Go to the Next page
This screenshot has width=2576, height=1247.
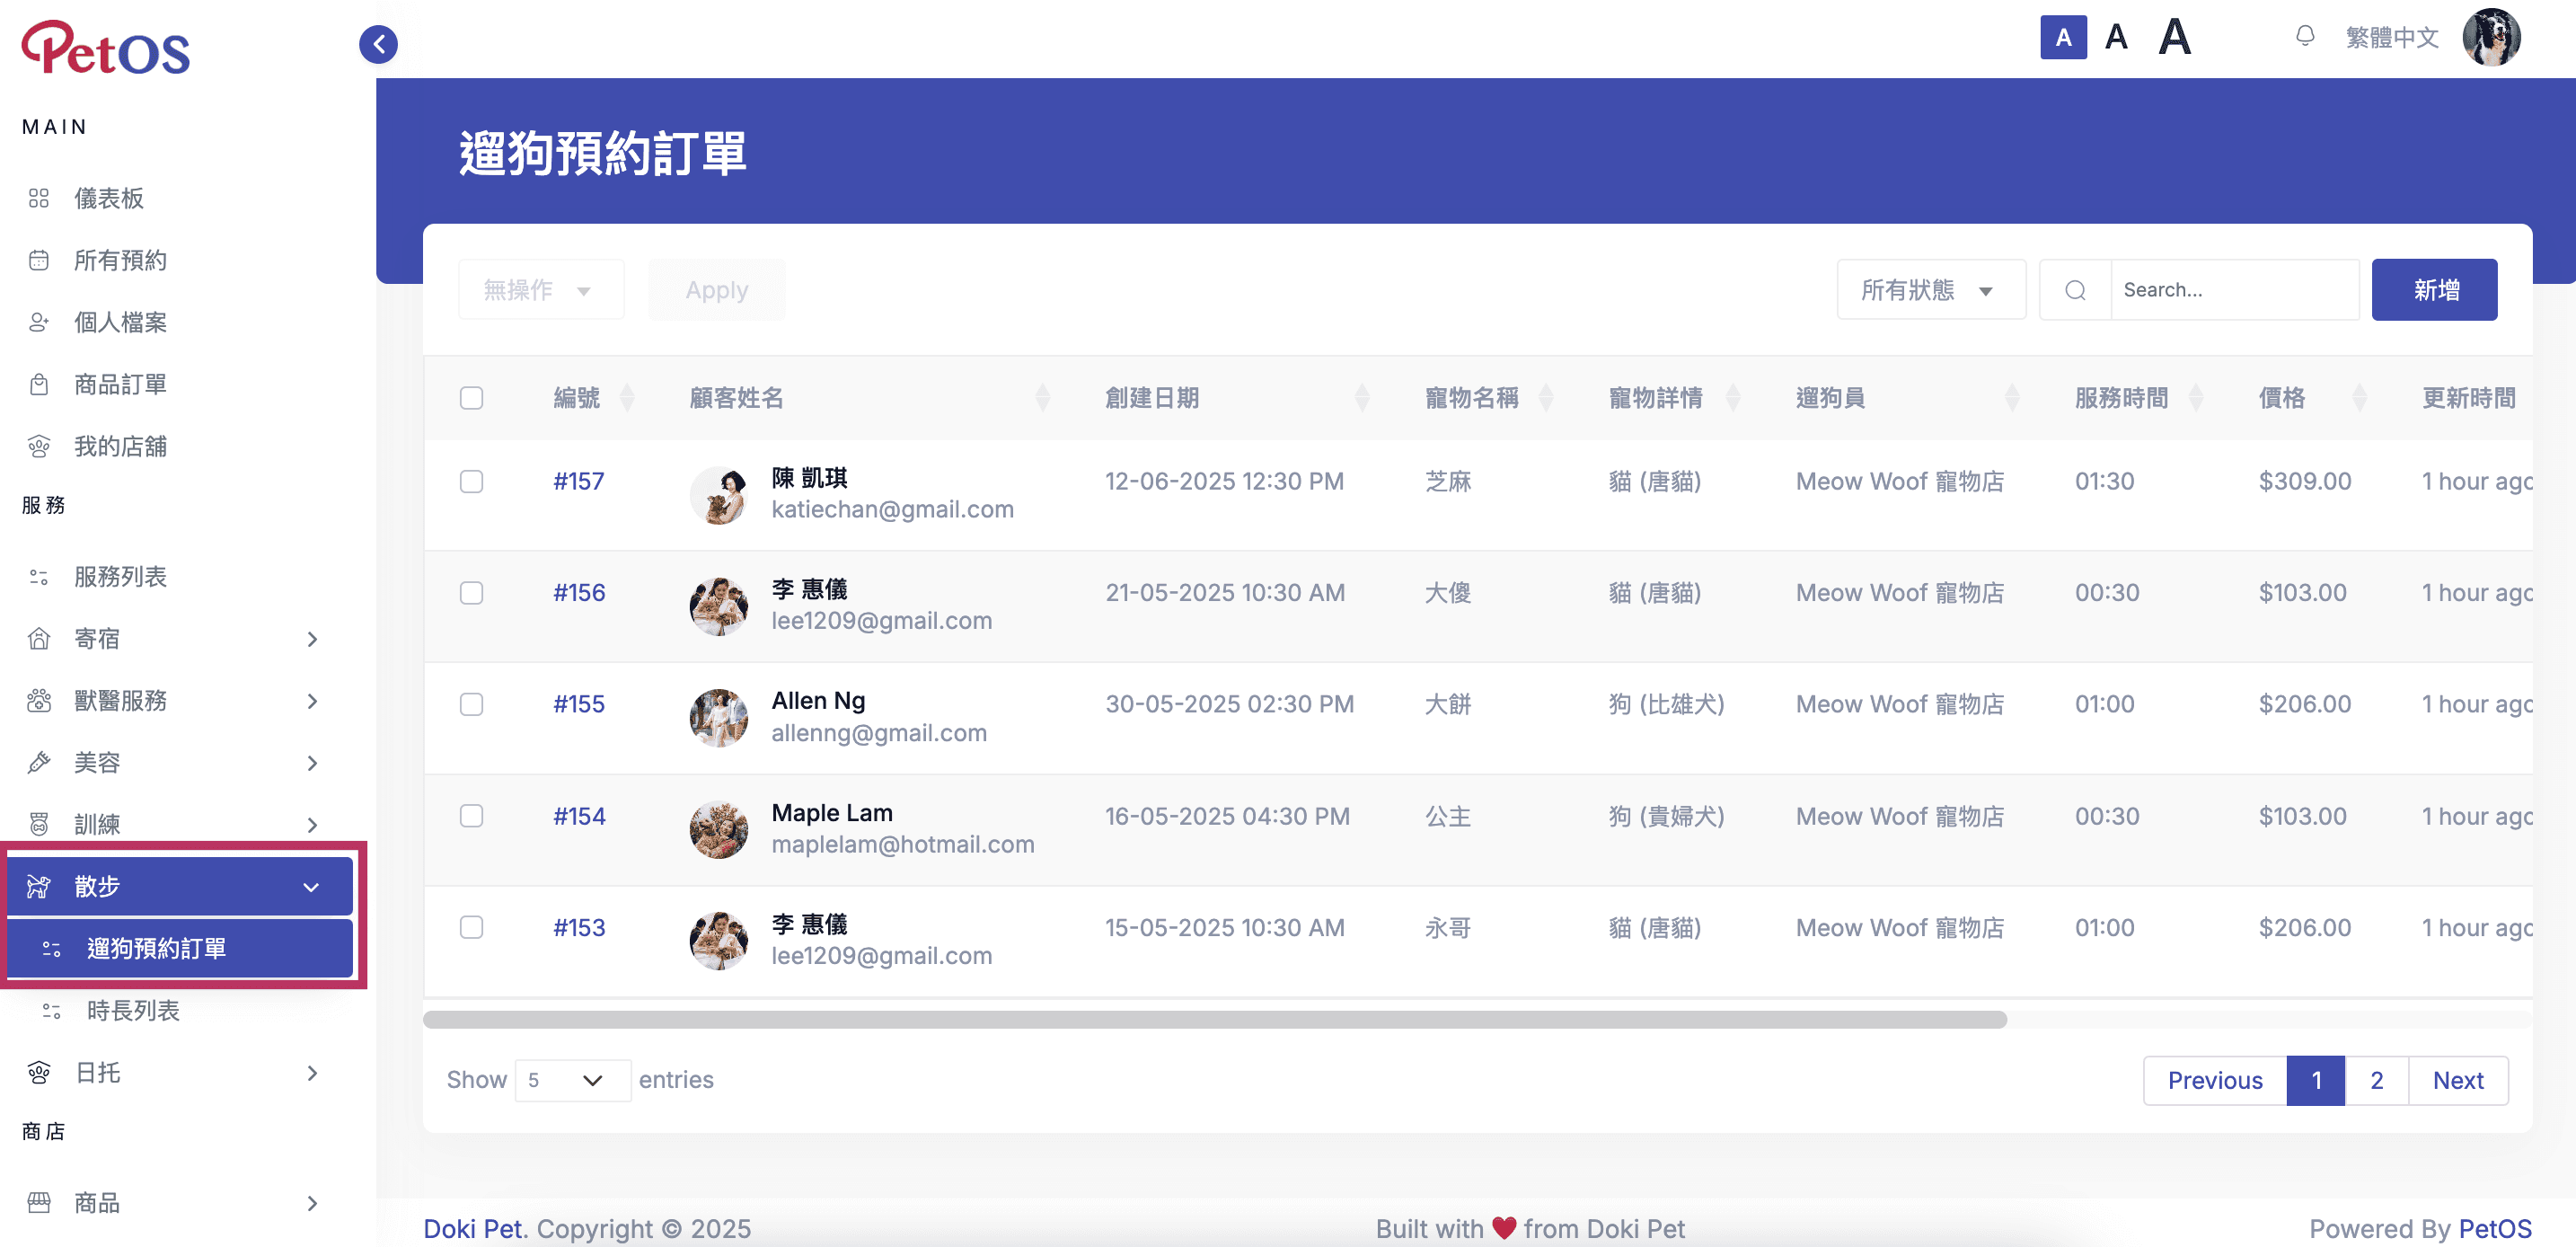[2458, 1081]
